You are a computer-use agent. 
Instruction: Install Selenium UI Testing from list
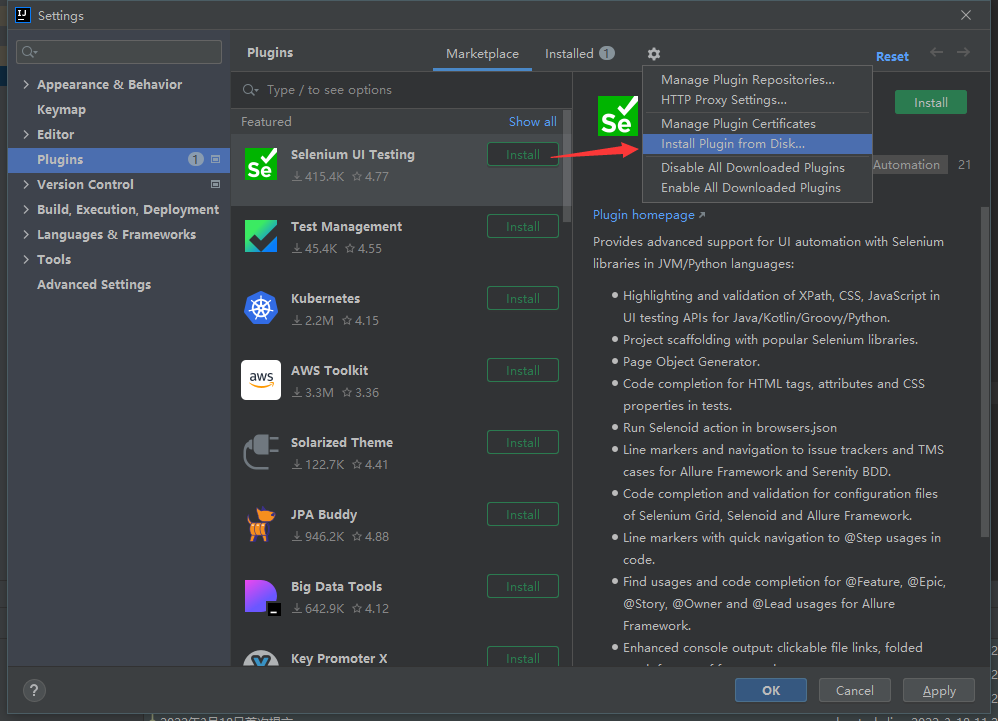coord(523,155)
